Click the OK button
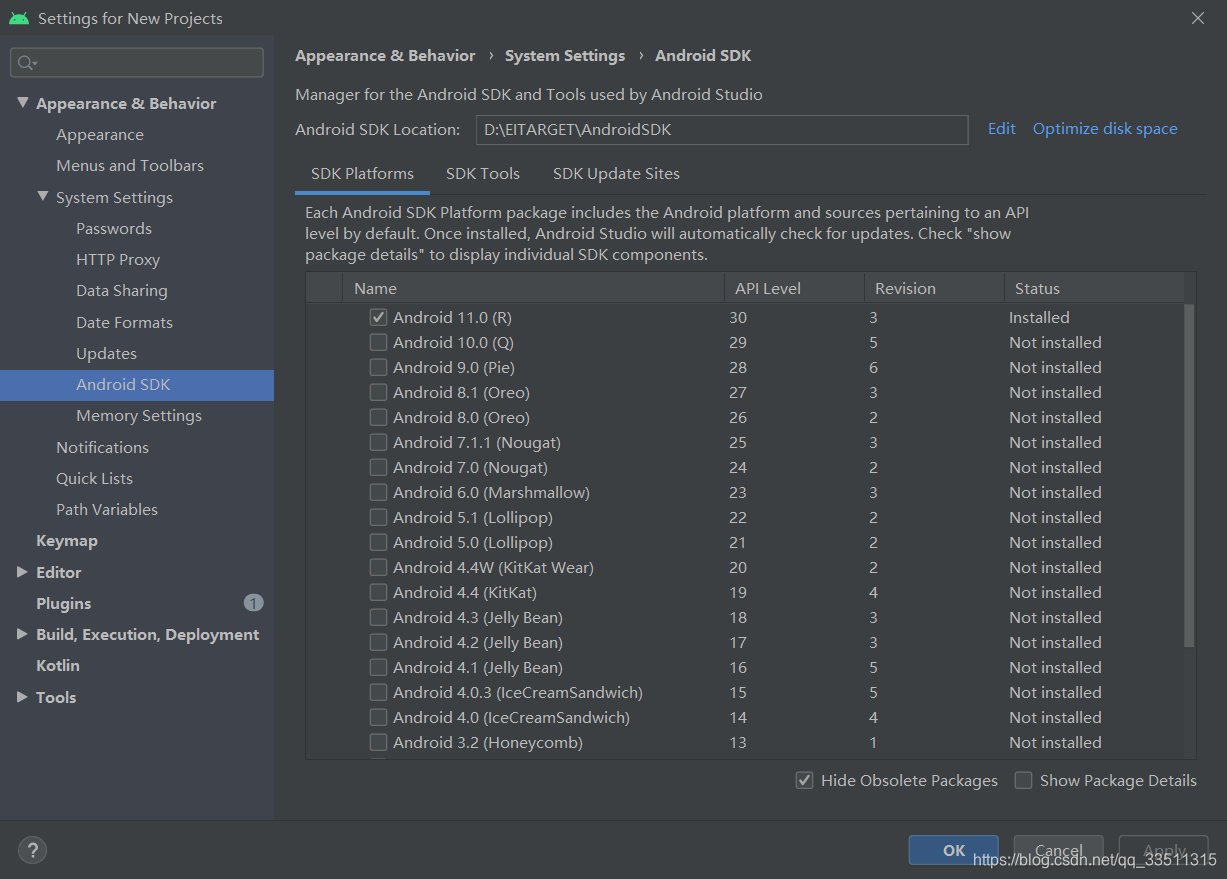Screen dimensions: 1227x879 pyautogui.click(x=953, y=850)
